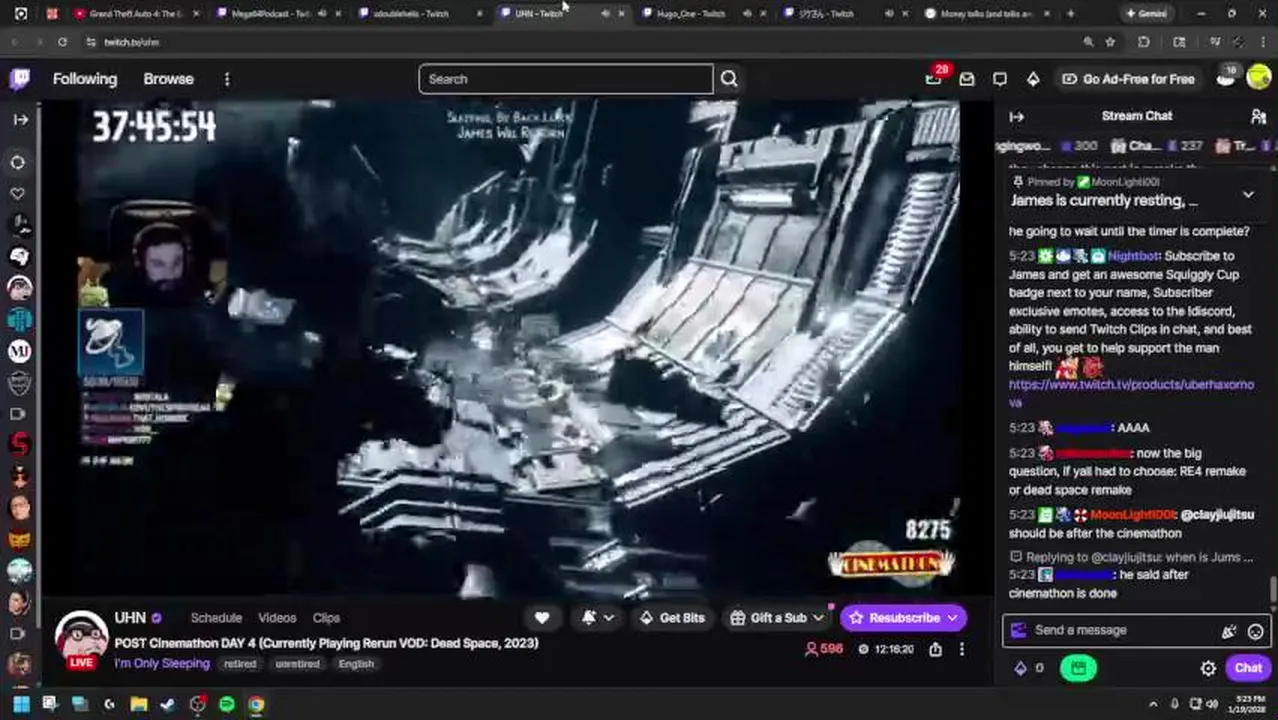Image resolution: width=1278 pixels, height=720 pixels.
Task: Open chat settings gear icon
Action: coord(1208,668)
